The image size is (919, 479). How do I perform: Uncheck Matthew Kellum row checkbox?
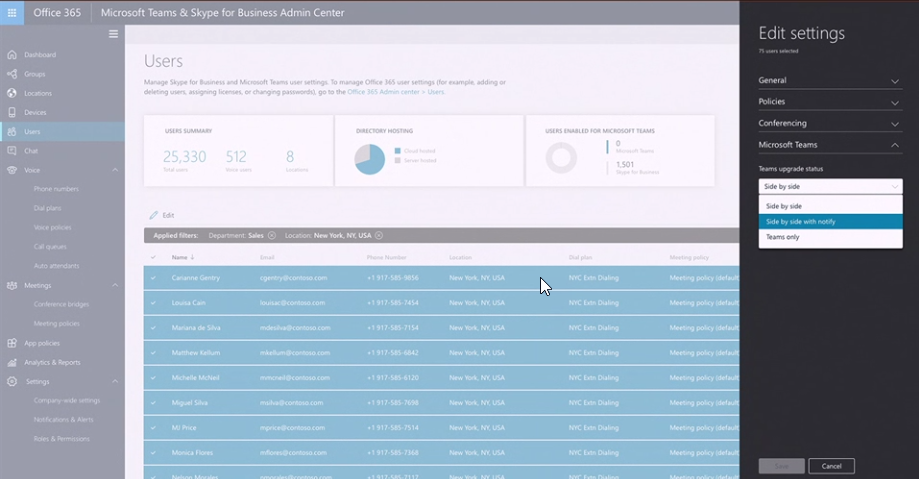[154, 353]
